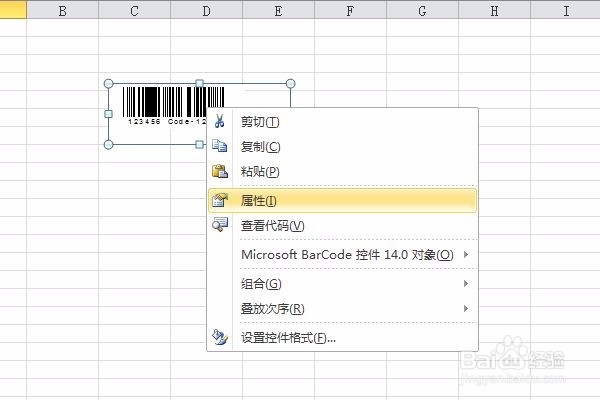Choose 复制(C) from the context menu
Screen dimensions: 600x400
pos(342,146)
